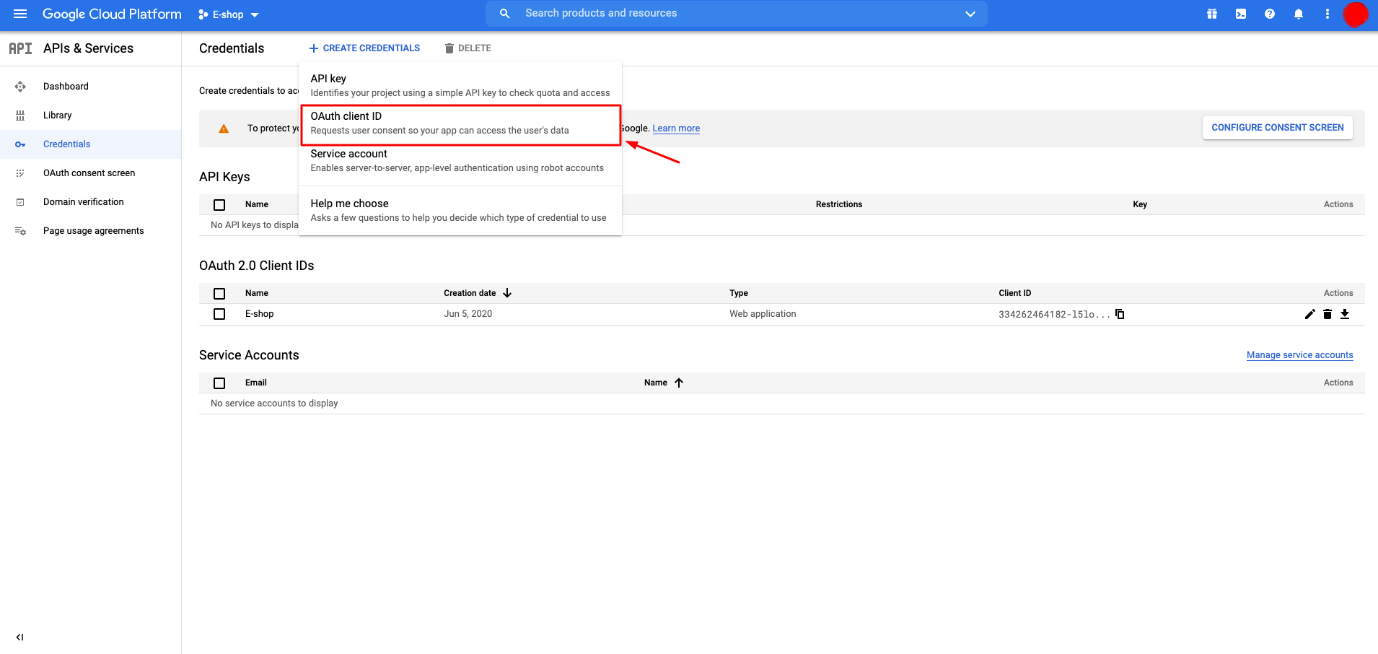This screenshot has width=1378, height=654.
Task: Open the Learn more link
Action: point(676,129)
